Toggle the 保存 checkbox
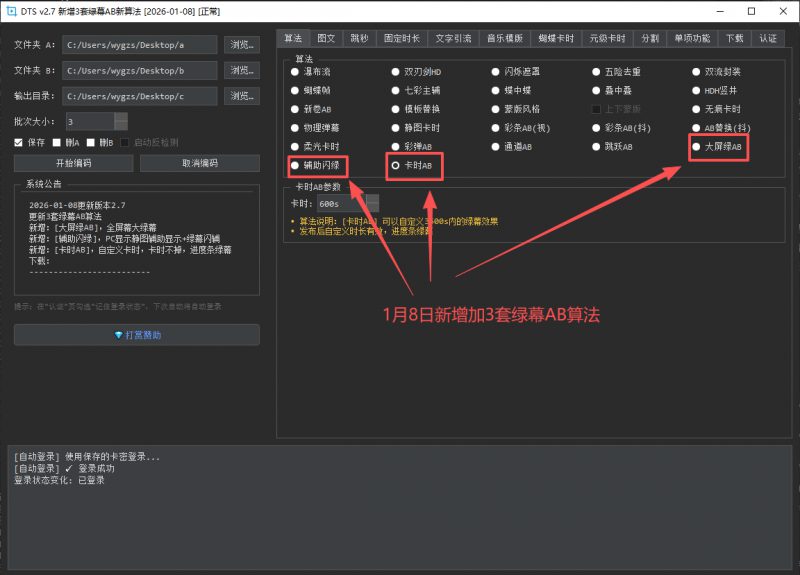The image size is (800, 575). [x=19, y=142]
